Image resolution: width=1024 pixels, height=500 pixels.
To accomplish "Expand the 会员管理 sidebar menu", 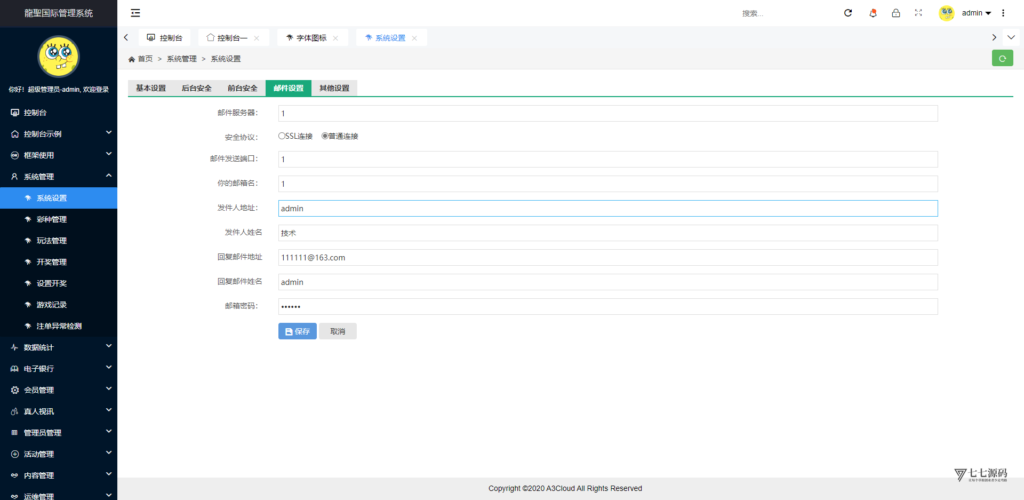I will click(58, 390).
